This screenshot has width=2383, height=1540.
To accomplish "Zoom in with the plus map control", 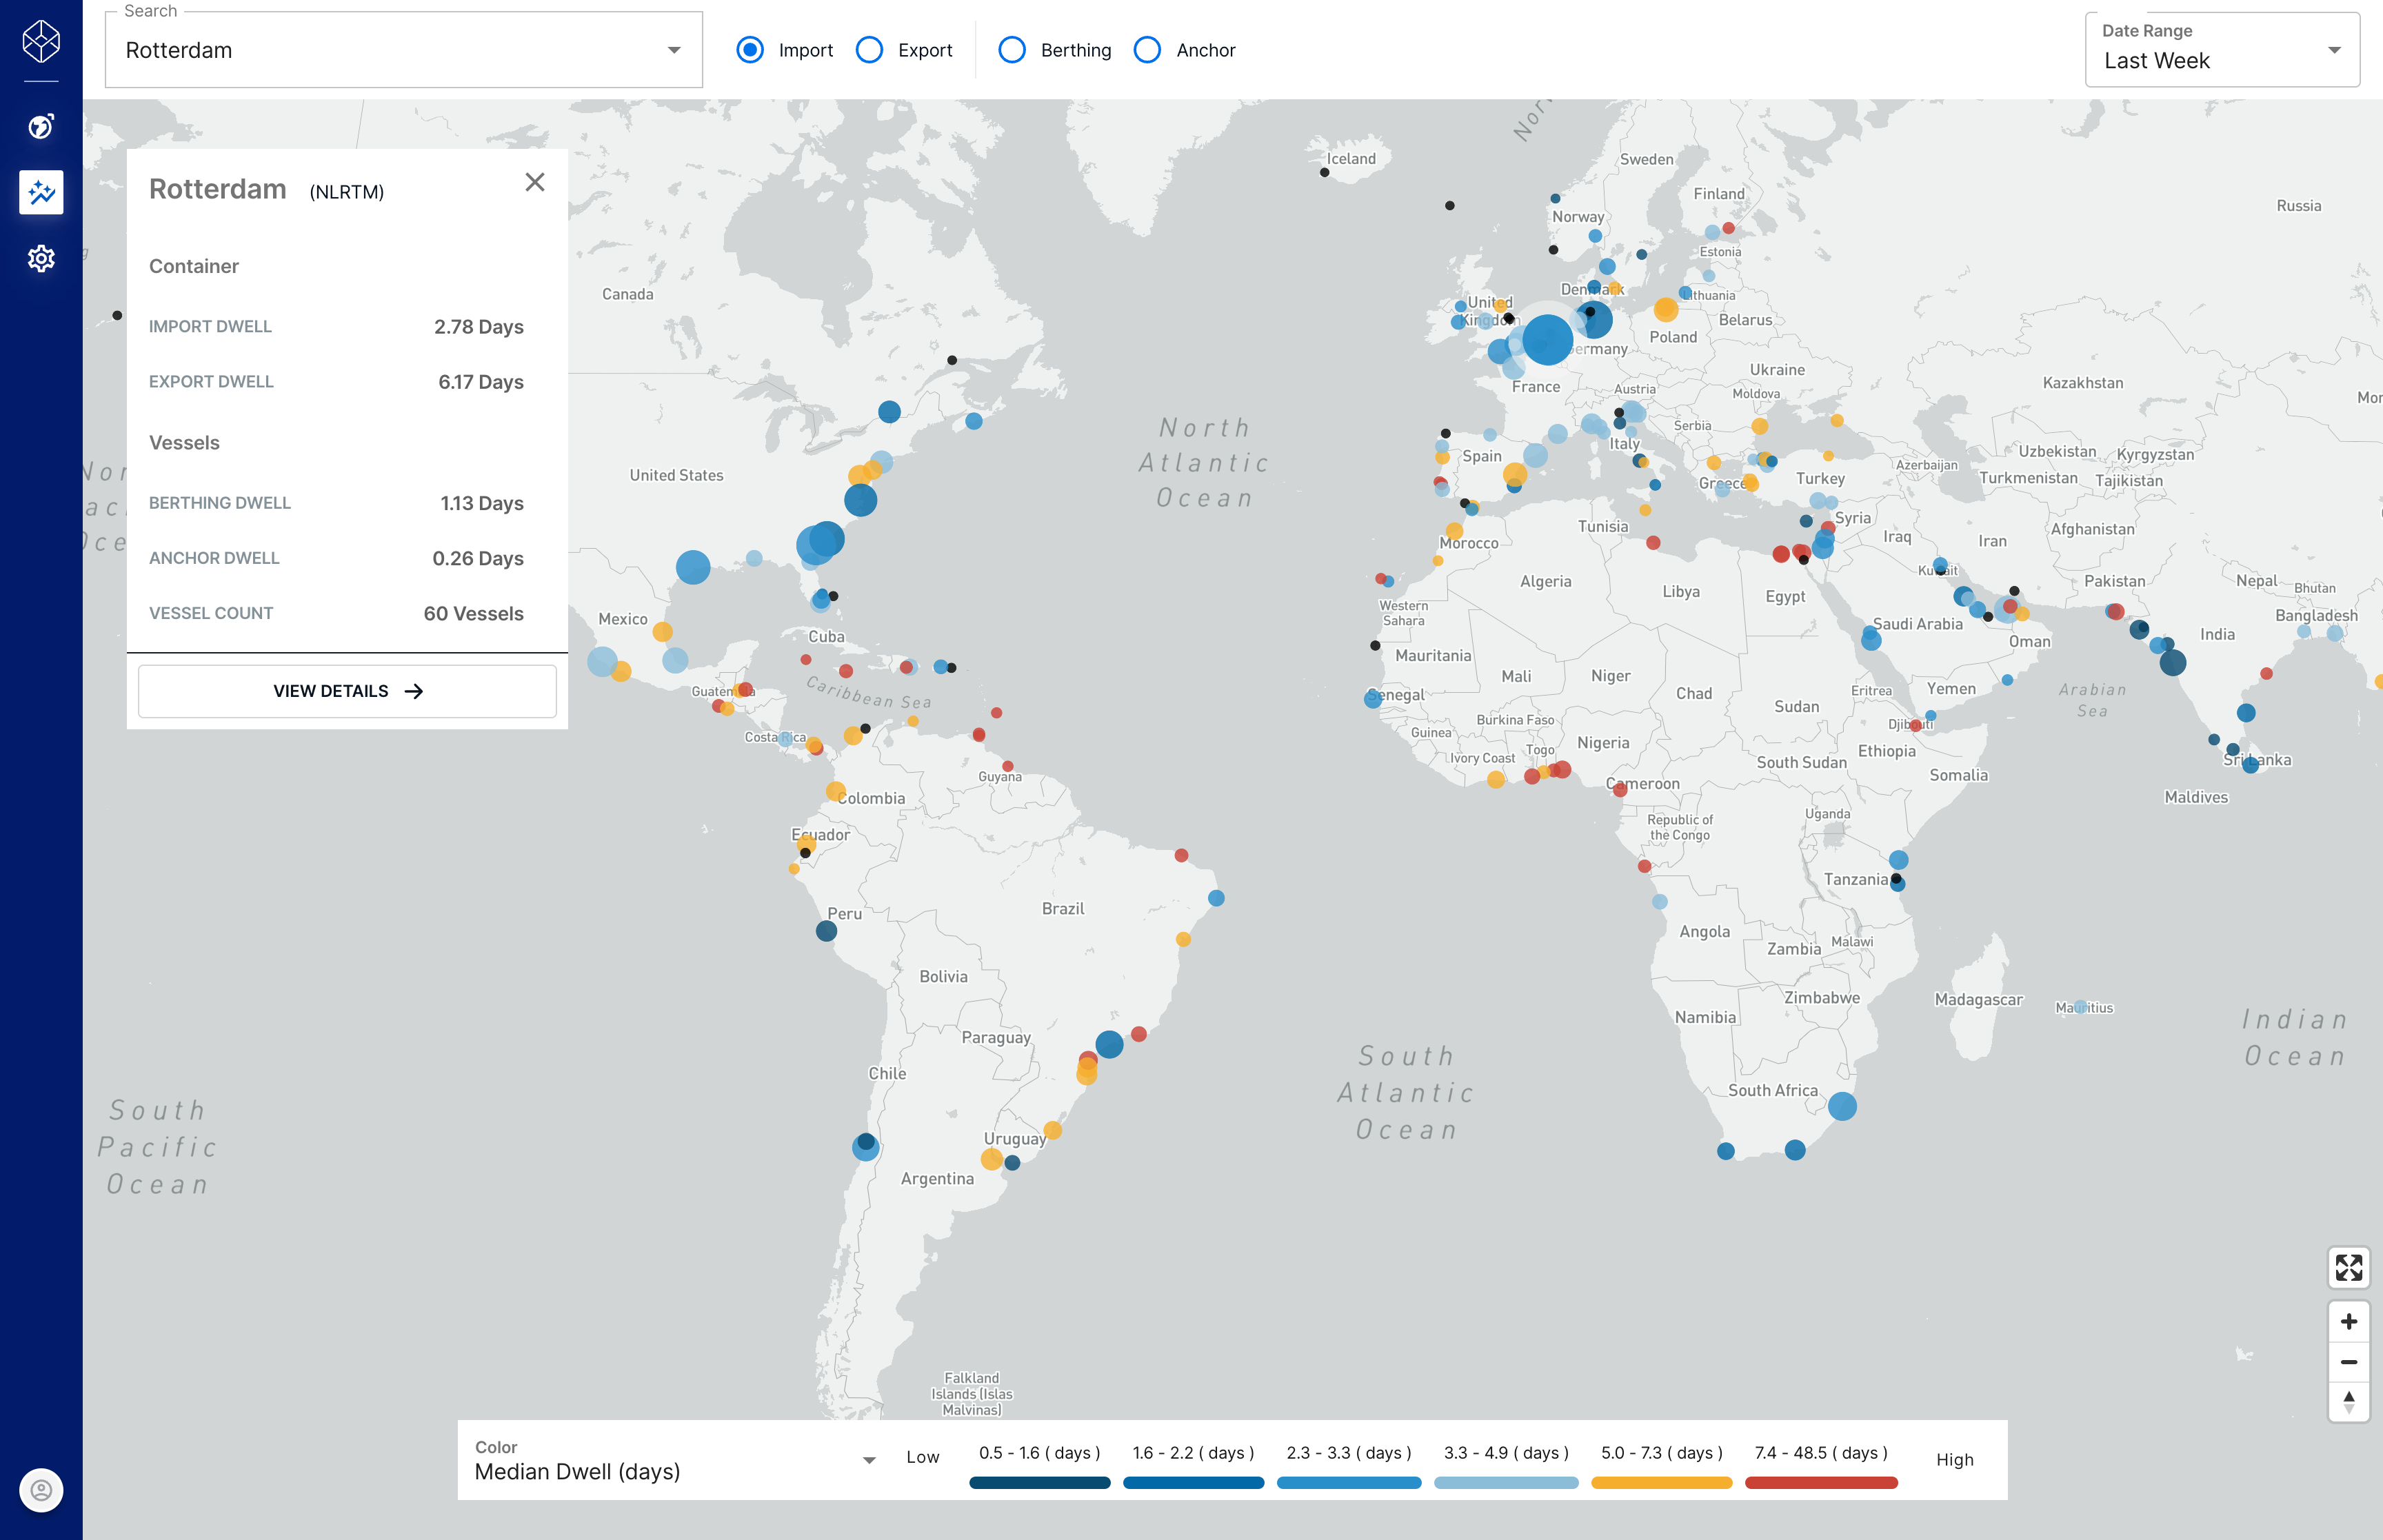I will click(x=2348, y=1322).
